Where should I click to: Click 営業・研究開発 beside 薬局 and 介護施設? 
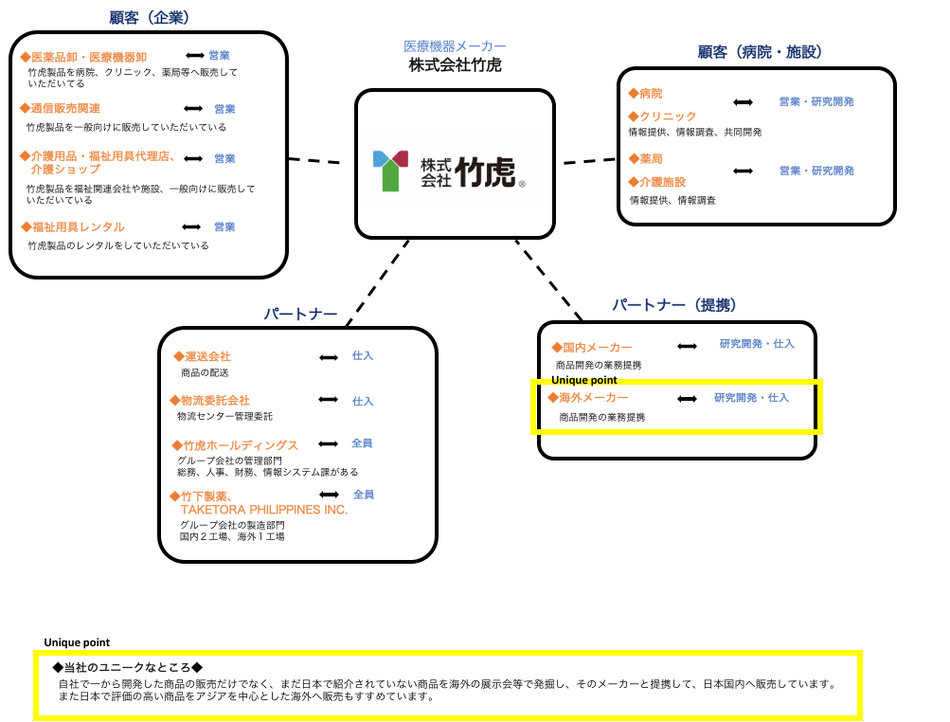tap(817, 171)
